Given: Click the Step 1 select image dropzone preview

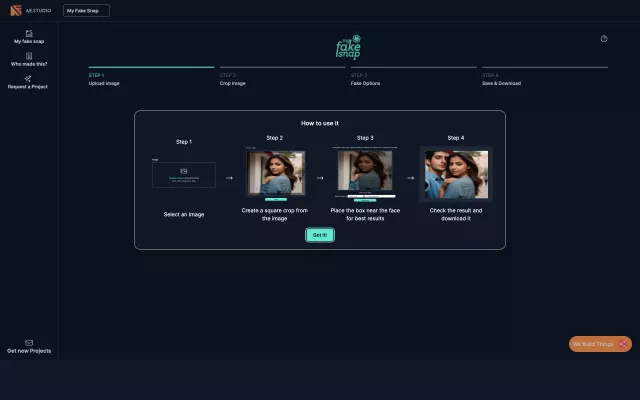Looking at the screenshot, I should tap(183, 176).
